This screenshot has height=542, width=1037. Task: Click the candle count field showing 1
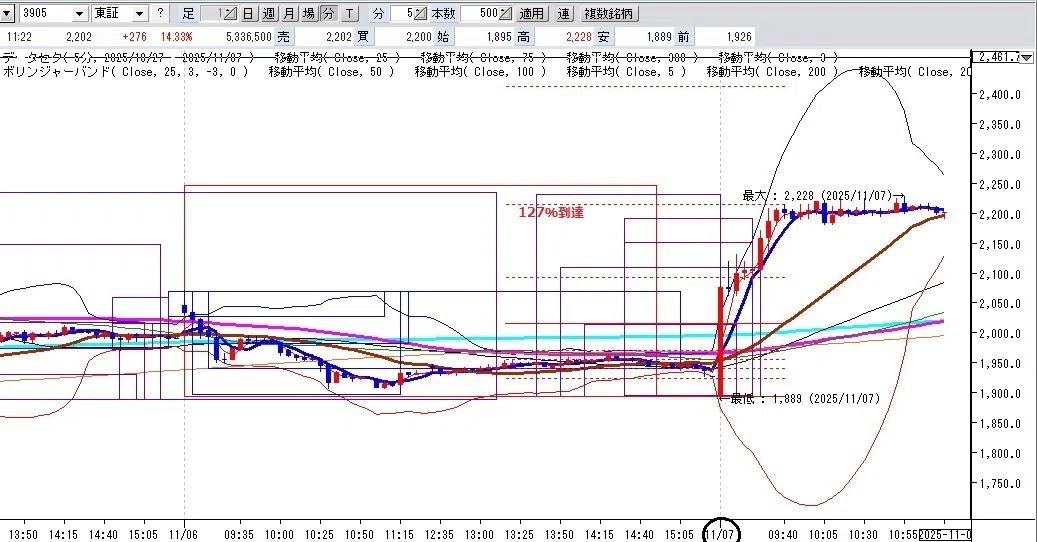point(213,13)
